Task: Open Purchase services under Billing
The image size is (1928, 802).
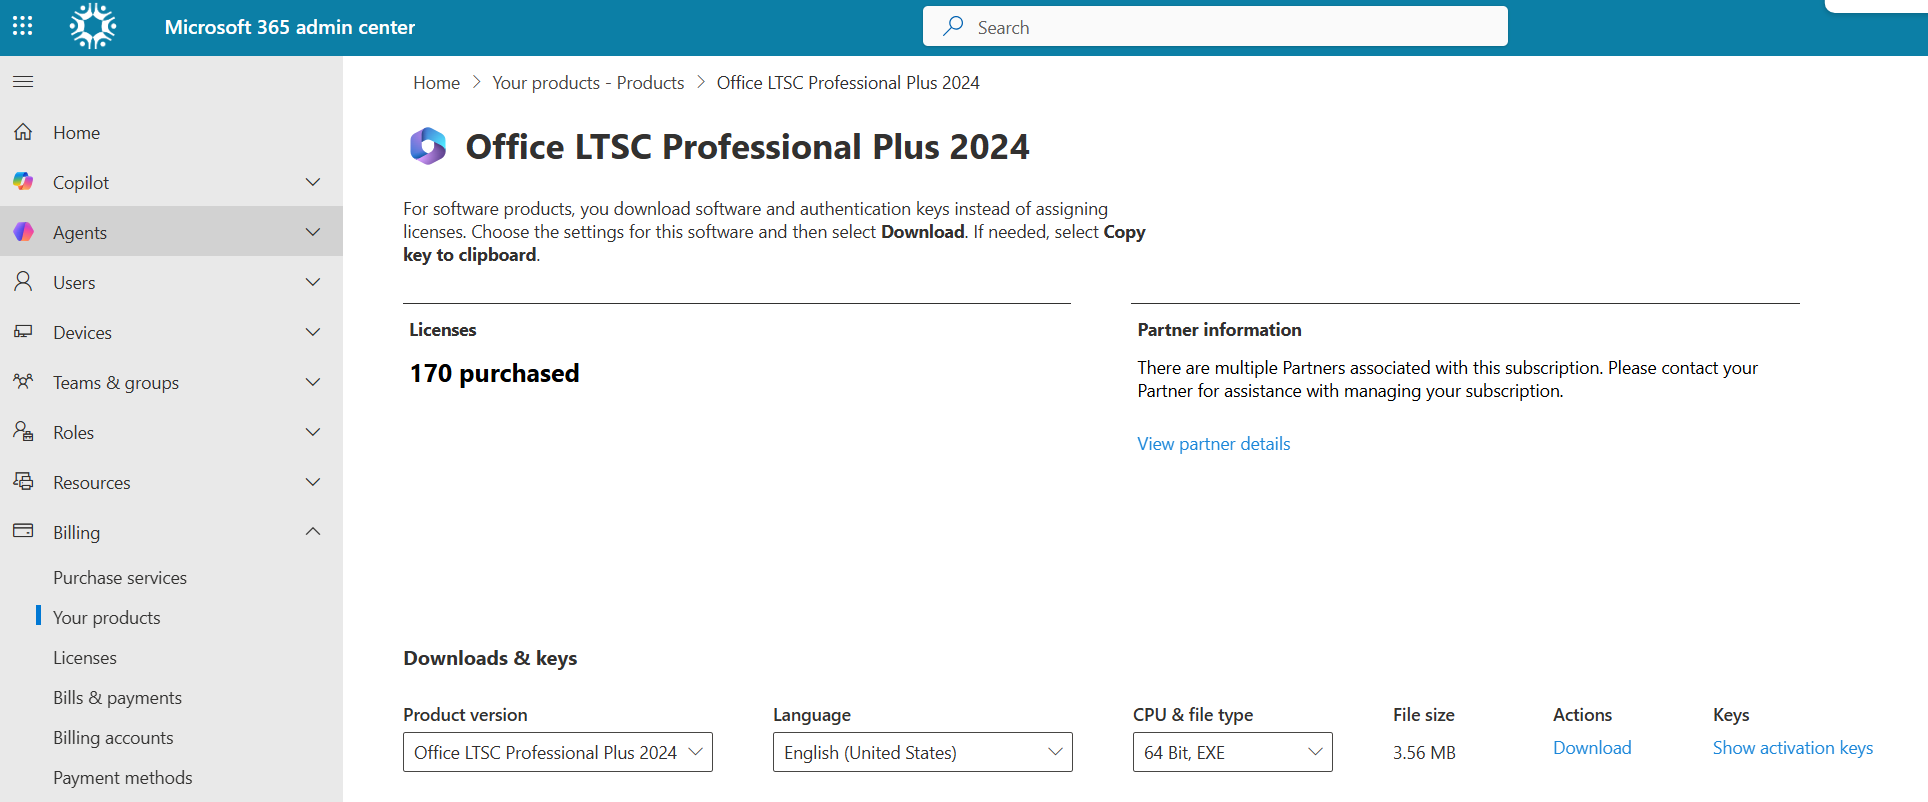Action: [x=120, y=577]
